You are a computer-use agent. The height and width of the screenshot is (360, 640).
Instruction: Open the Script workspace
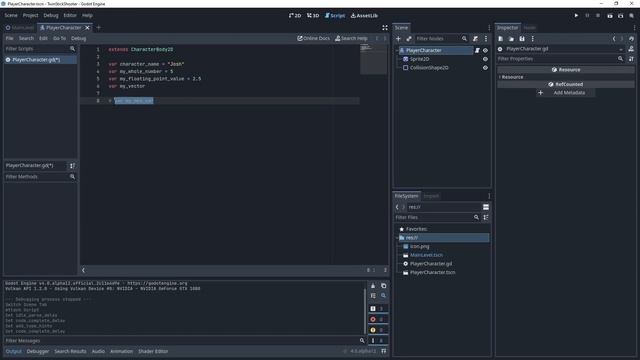(335, 16)
